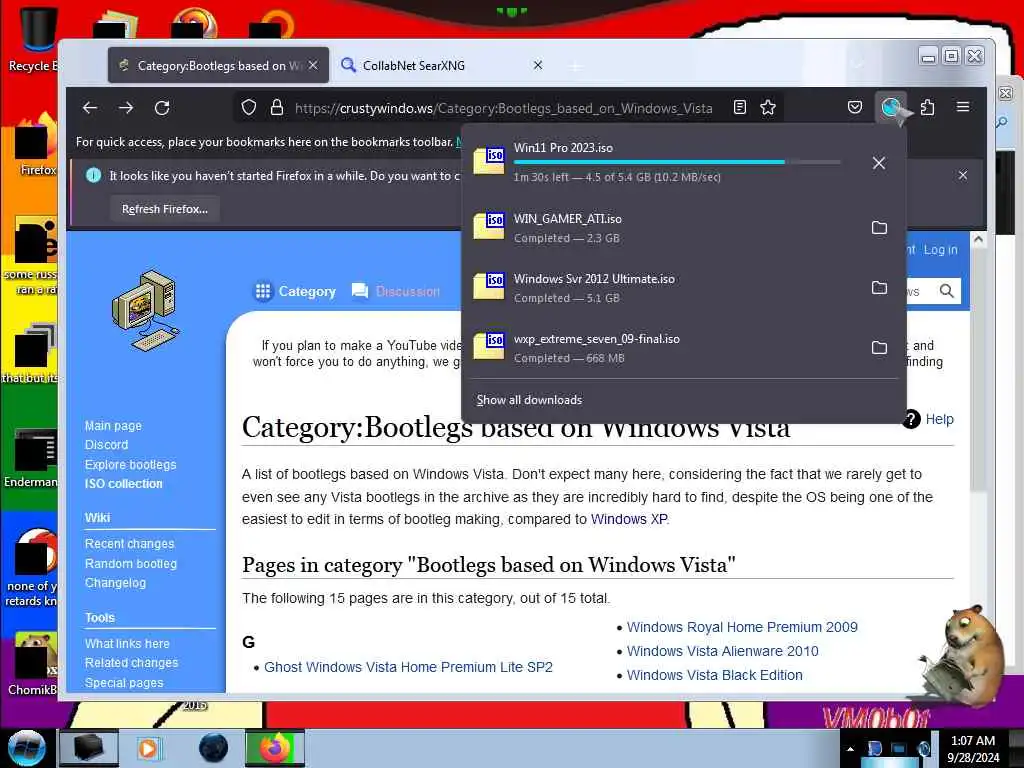The image size is (1024, 768).
Task: Open Changelog sidebar link
Action: [x=116, y=583]
